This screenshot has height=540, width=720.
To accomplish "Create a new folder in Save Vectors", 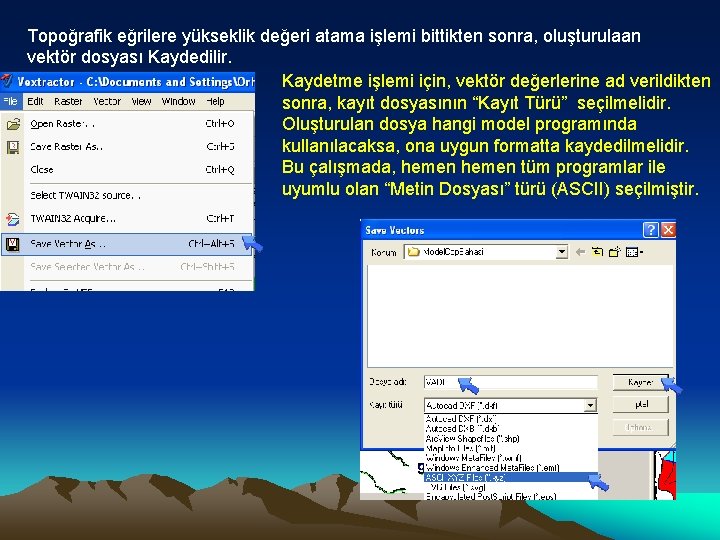I will click(x=614, y=252).
